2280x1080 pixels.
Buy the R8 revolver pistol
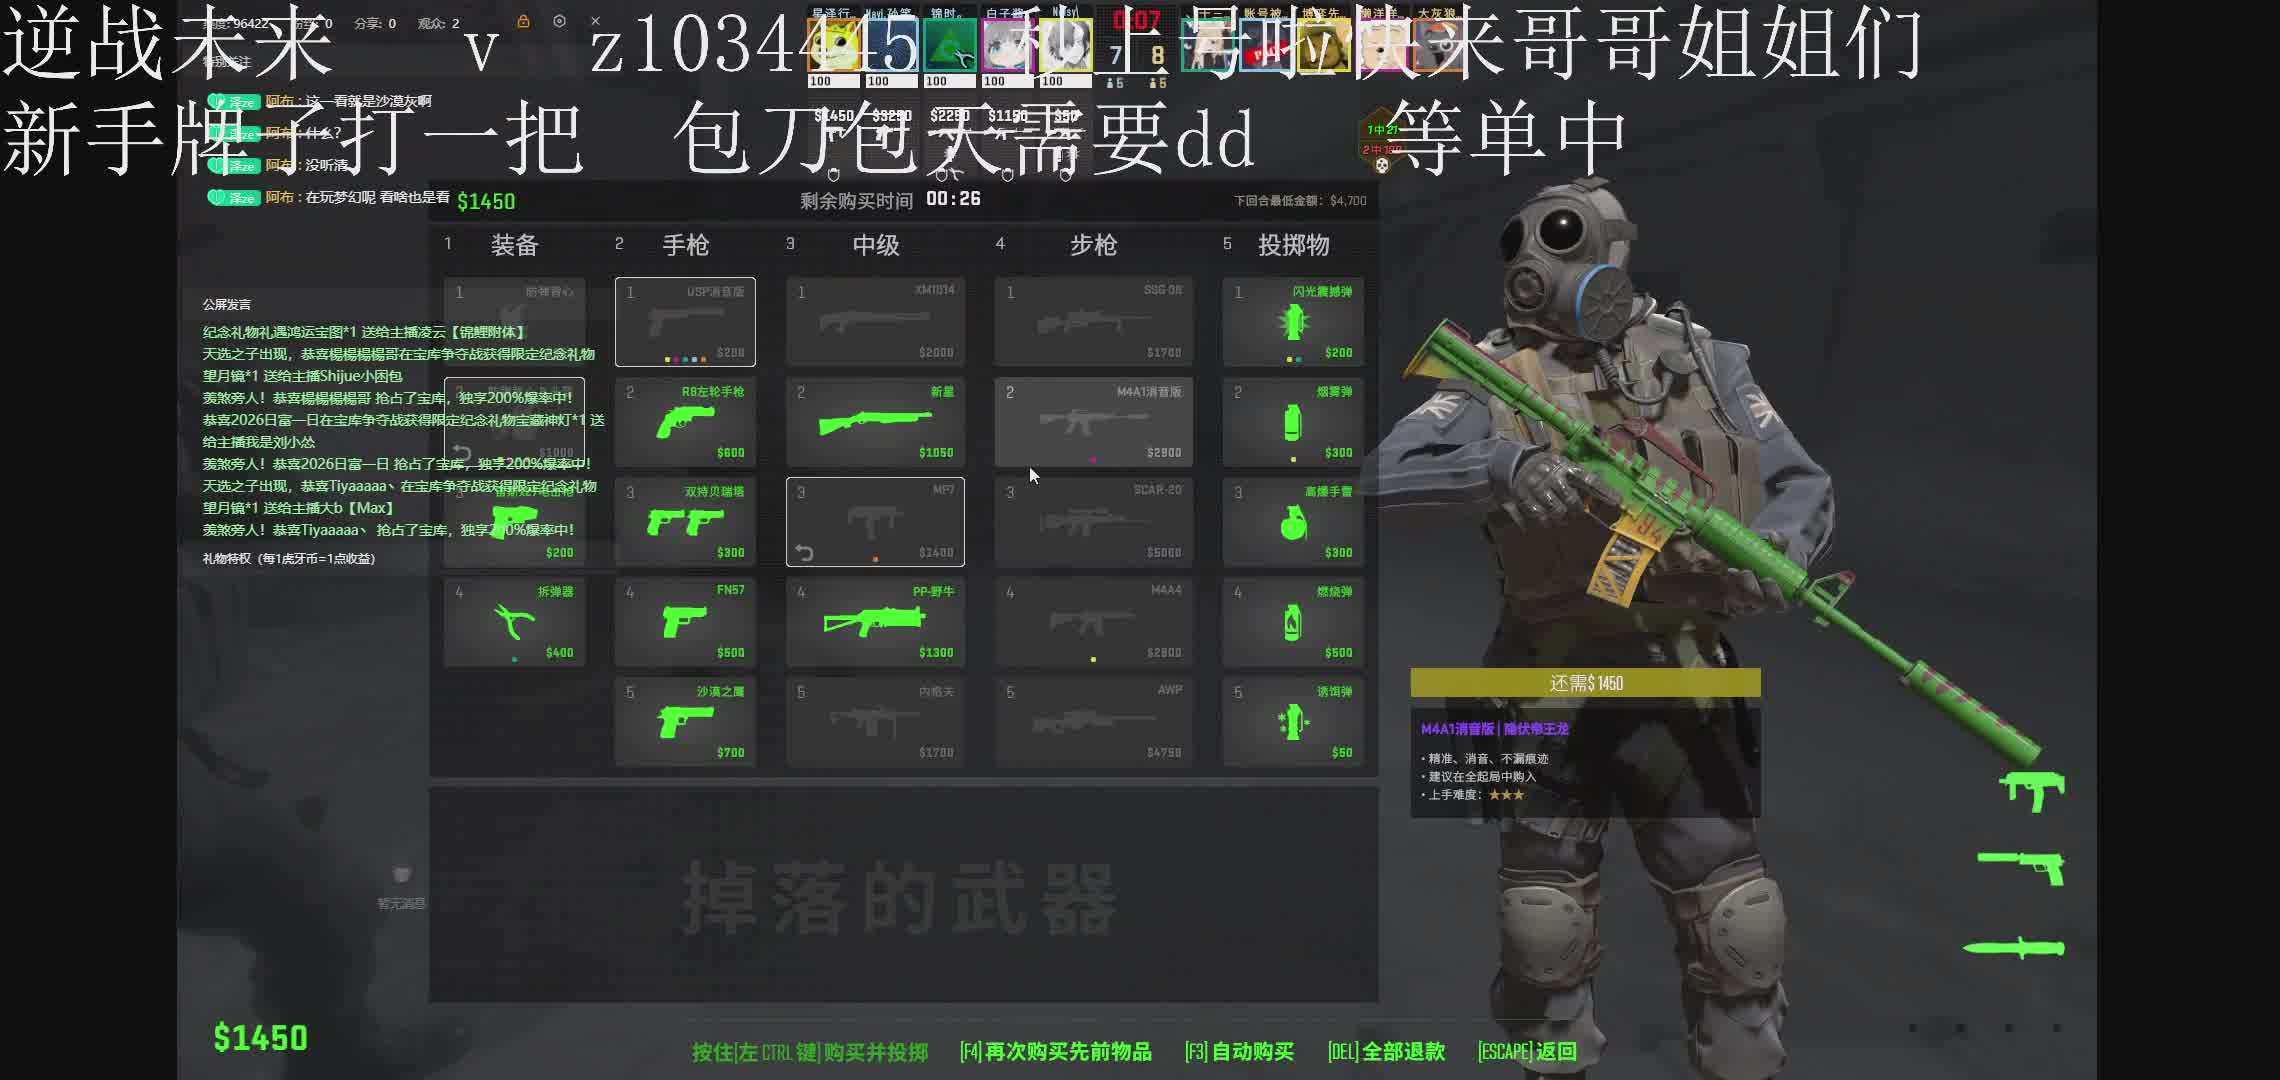coord(685,422)
